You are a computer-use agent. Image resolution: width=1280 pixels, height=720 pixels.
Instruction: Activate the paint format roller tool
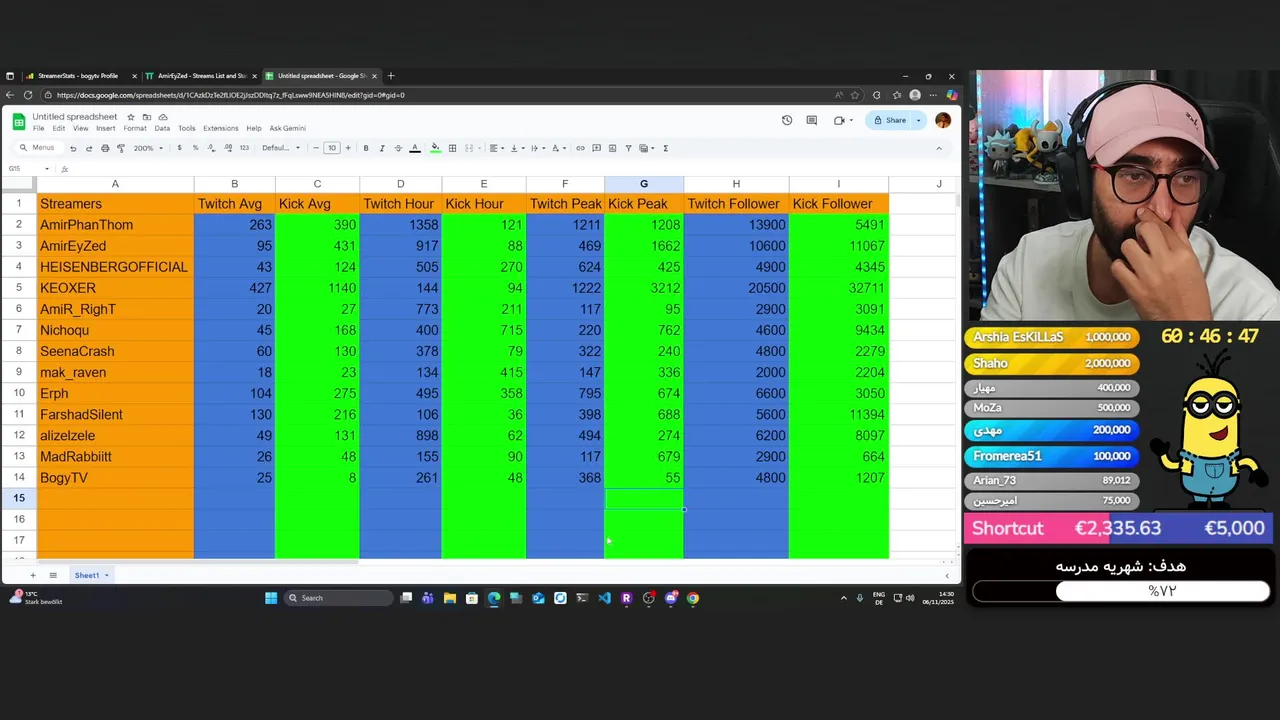tap(121, 148)
